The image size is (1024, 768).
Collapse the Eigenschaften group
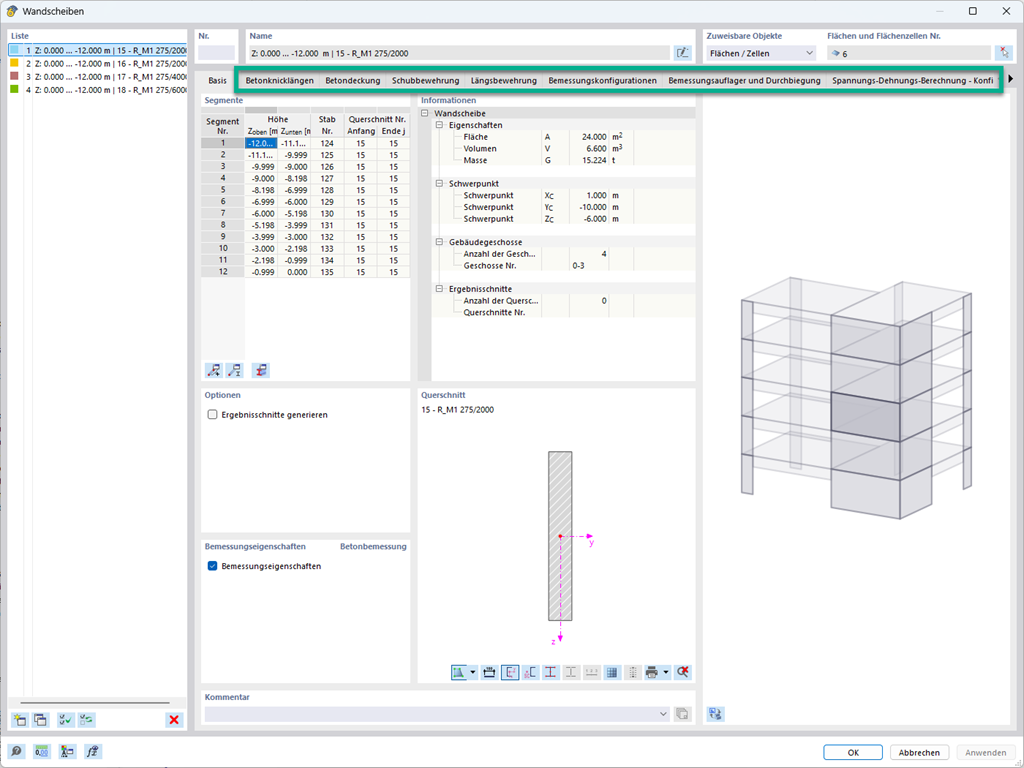click(440, 125)
